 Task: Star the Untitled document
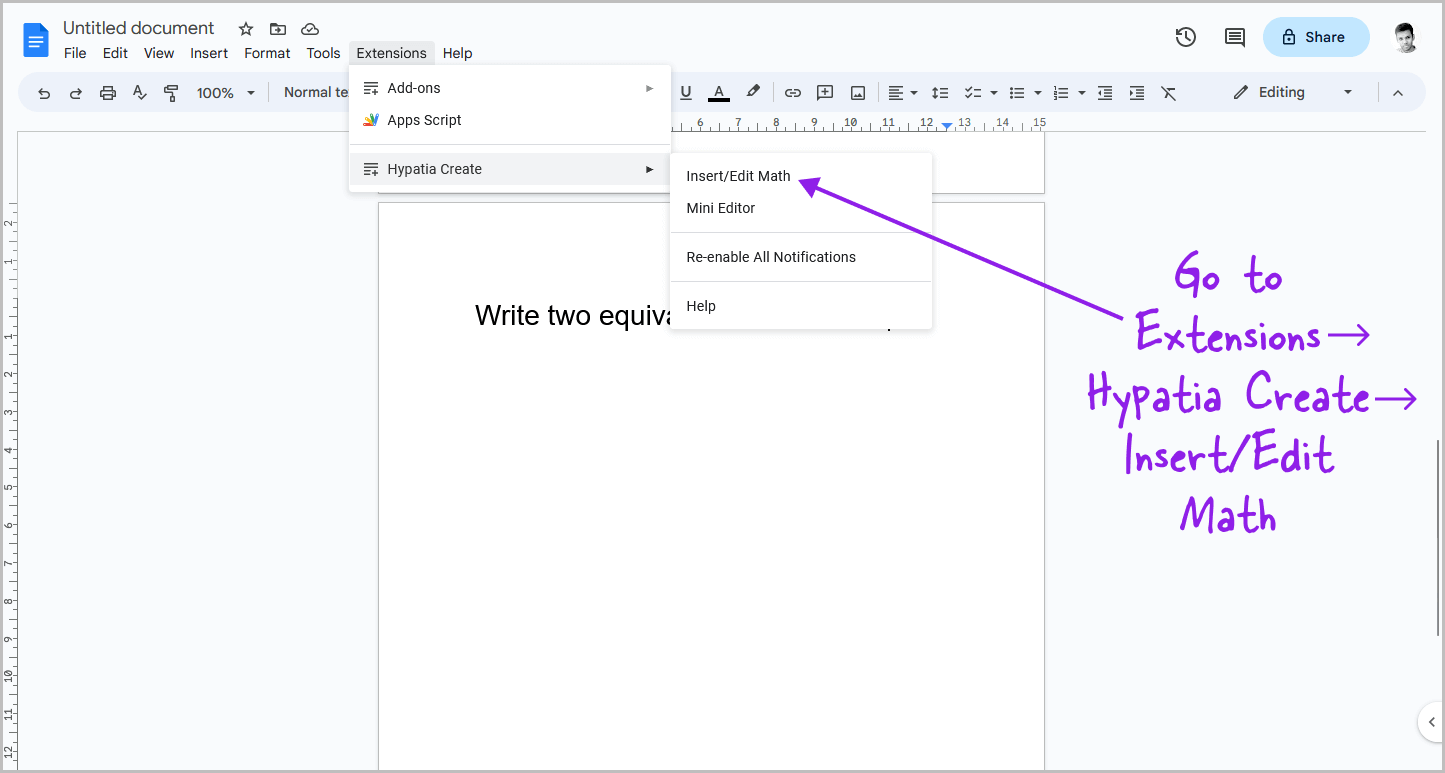(x=246, y=29)
